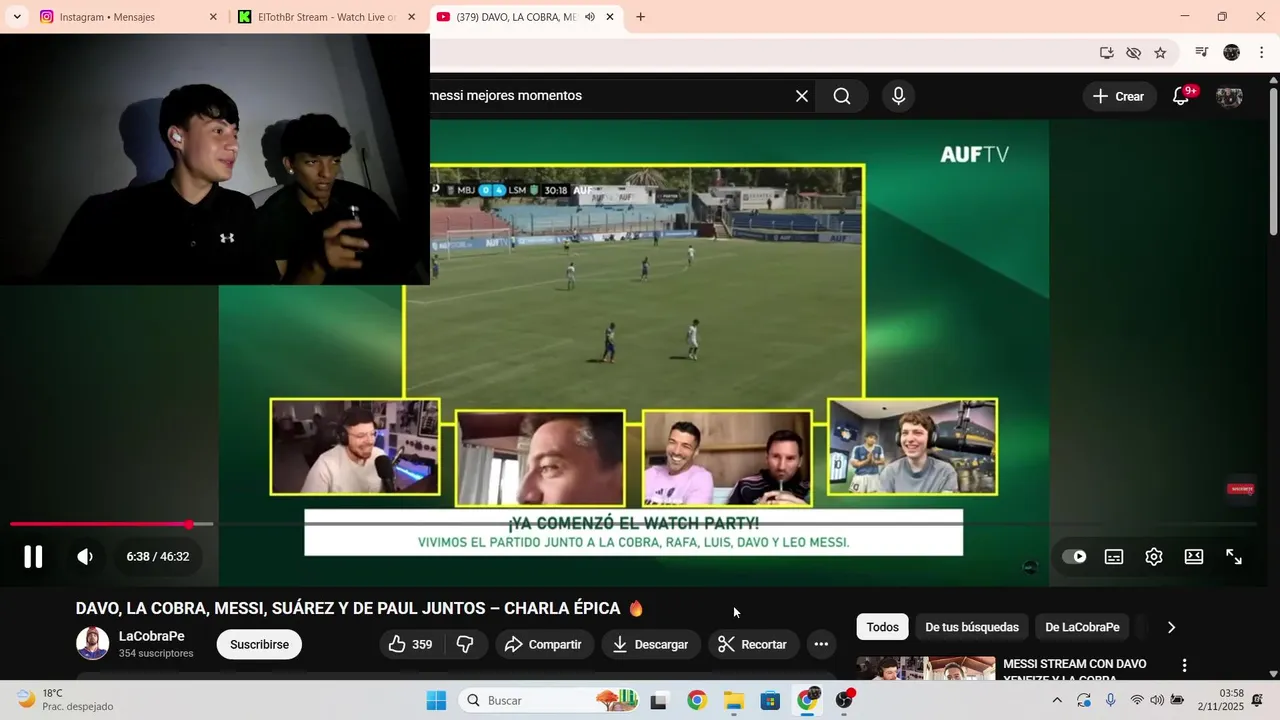Open the YouTube account avatar menu
The image size is (1280, 720).
(x=1229, y=96)
